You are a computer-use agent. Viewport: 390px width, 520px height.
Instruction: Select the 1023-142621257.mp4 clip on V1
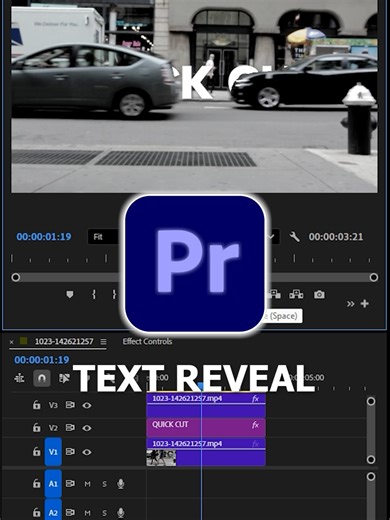click(206, 452)
